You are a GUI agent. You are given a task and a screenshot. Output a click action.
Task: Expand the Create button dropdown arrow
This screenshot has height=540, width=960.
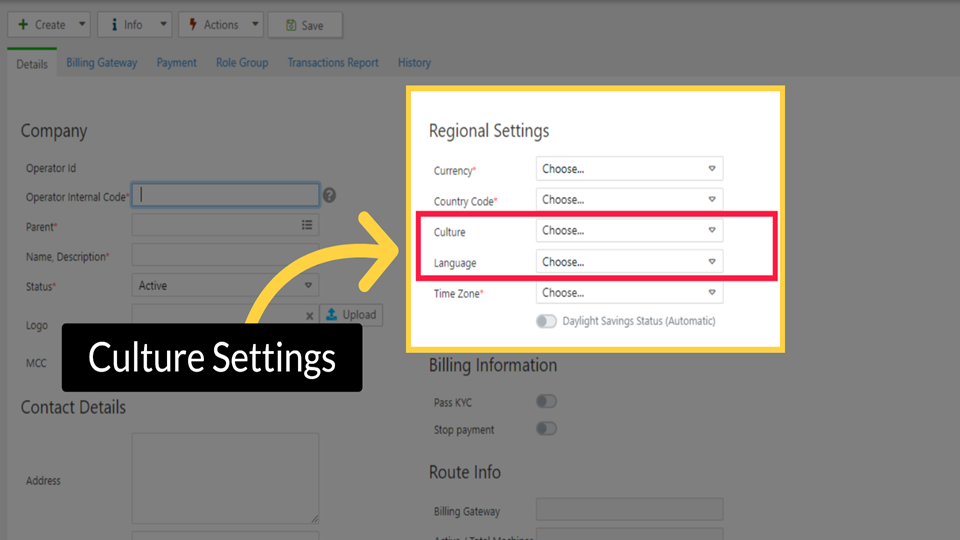(81, 25)
